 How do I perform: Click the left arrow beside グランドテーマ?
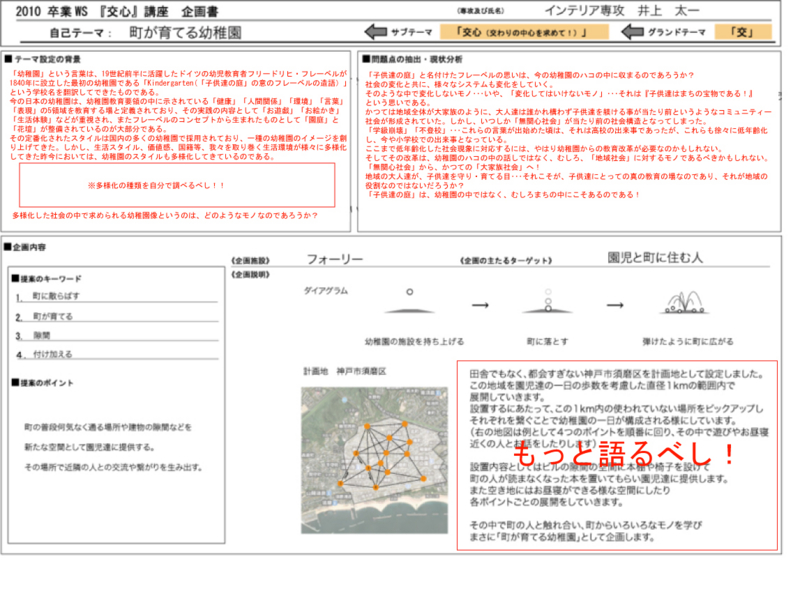pyautogui.click(x=633, y=32)
